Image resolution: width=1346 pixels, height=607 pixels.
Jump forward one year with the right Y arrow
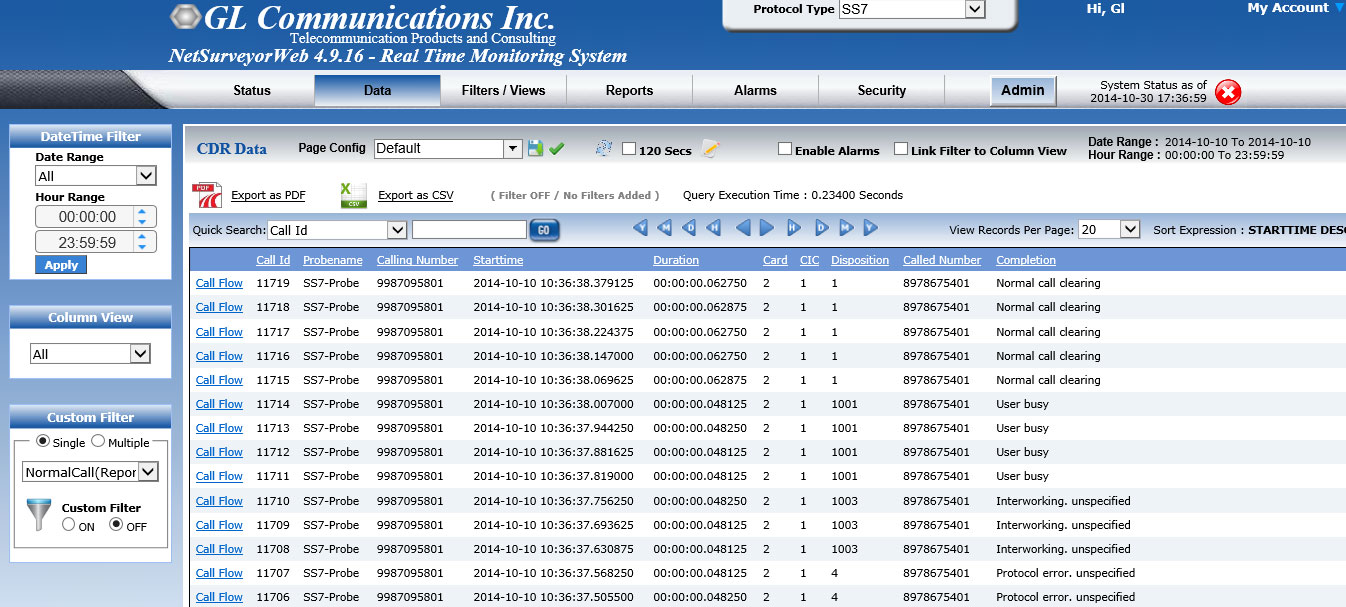coord(870,229)
